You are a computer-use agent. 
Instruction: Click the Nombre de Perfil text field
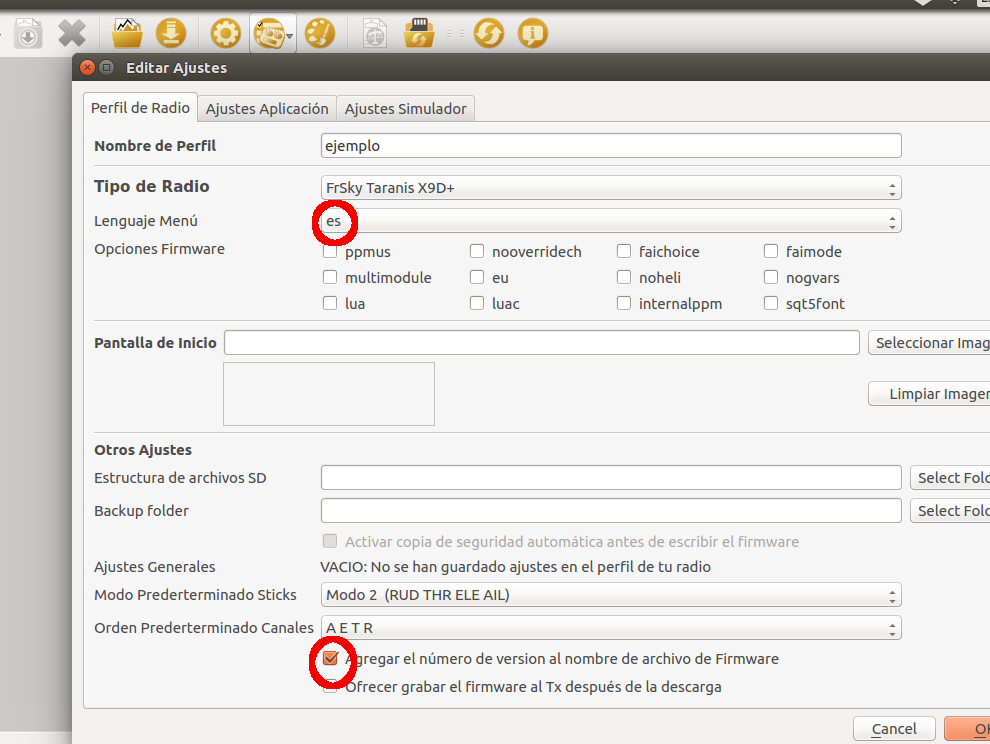click(x=611, y=146)
